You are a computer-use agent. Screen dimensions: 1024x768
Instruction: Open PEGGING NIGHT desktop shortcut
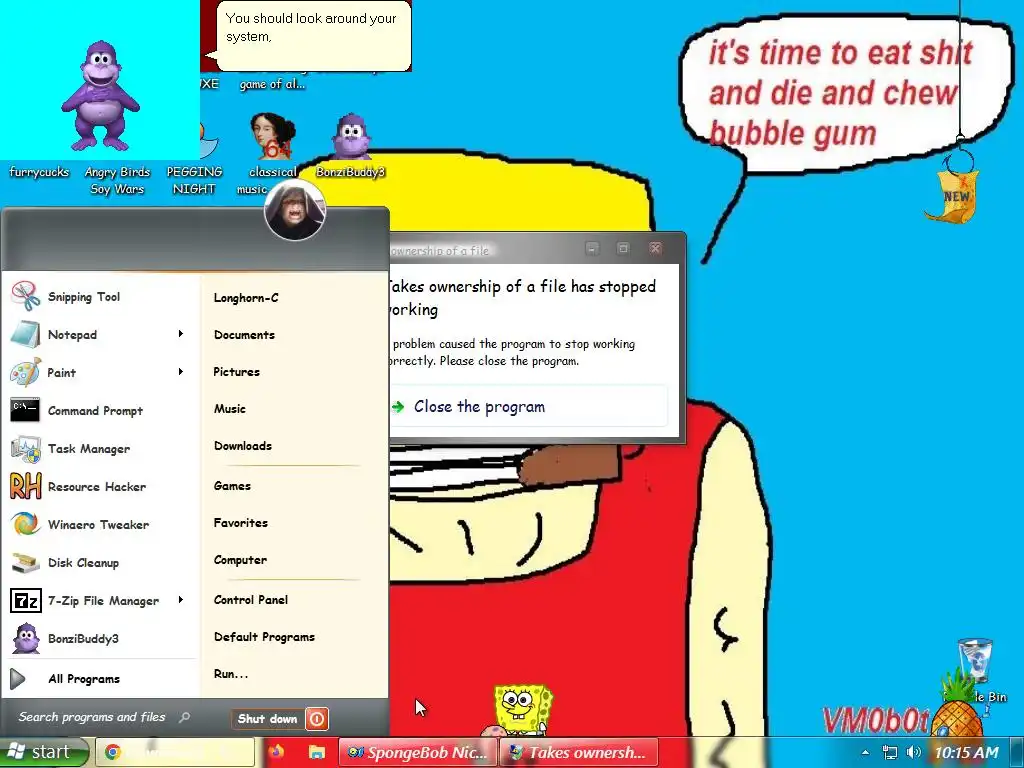[195, 180]
